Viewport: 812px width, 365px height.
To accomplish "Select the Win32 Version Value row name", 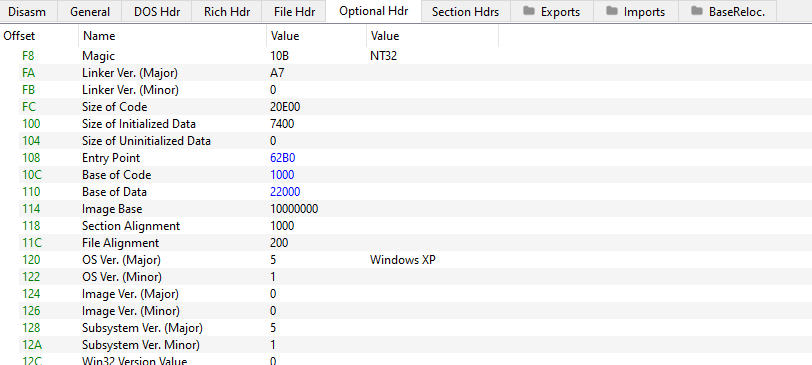I will (135, 361).
